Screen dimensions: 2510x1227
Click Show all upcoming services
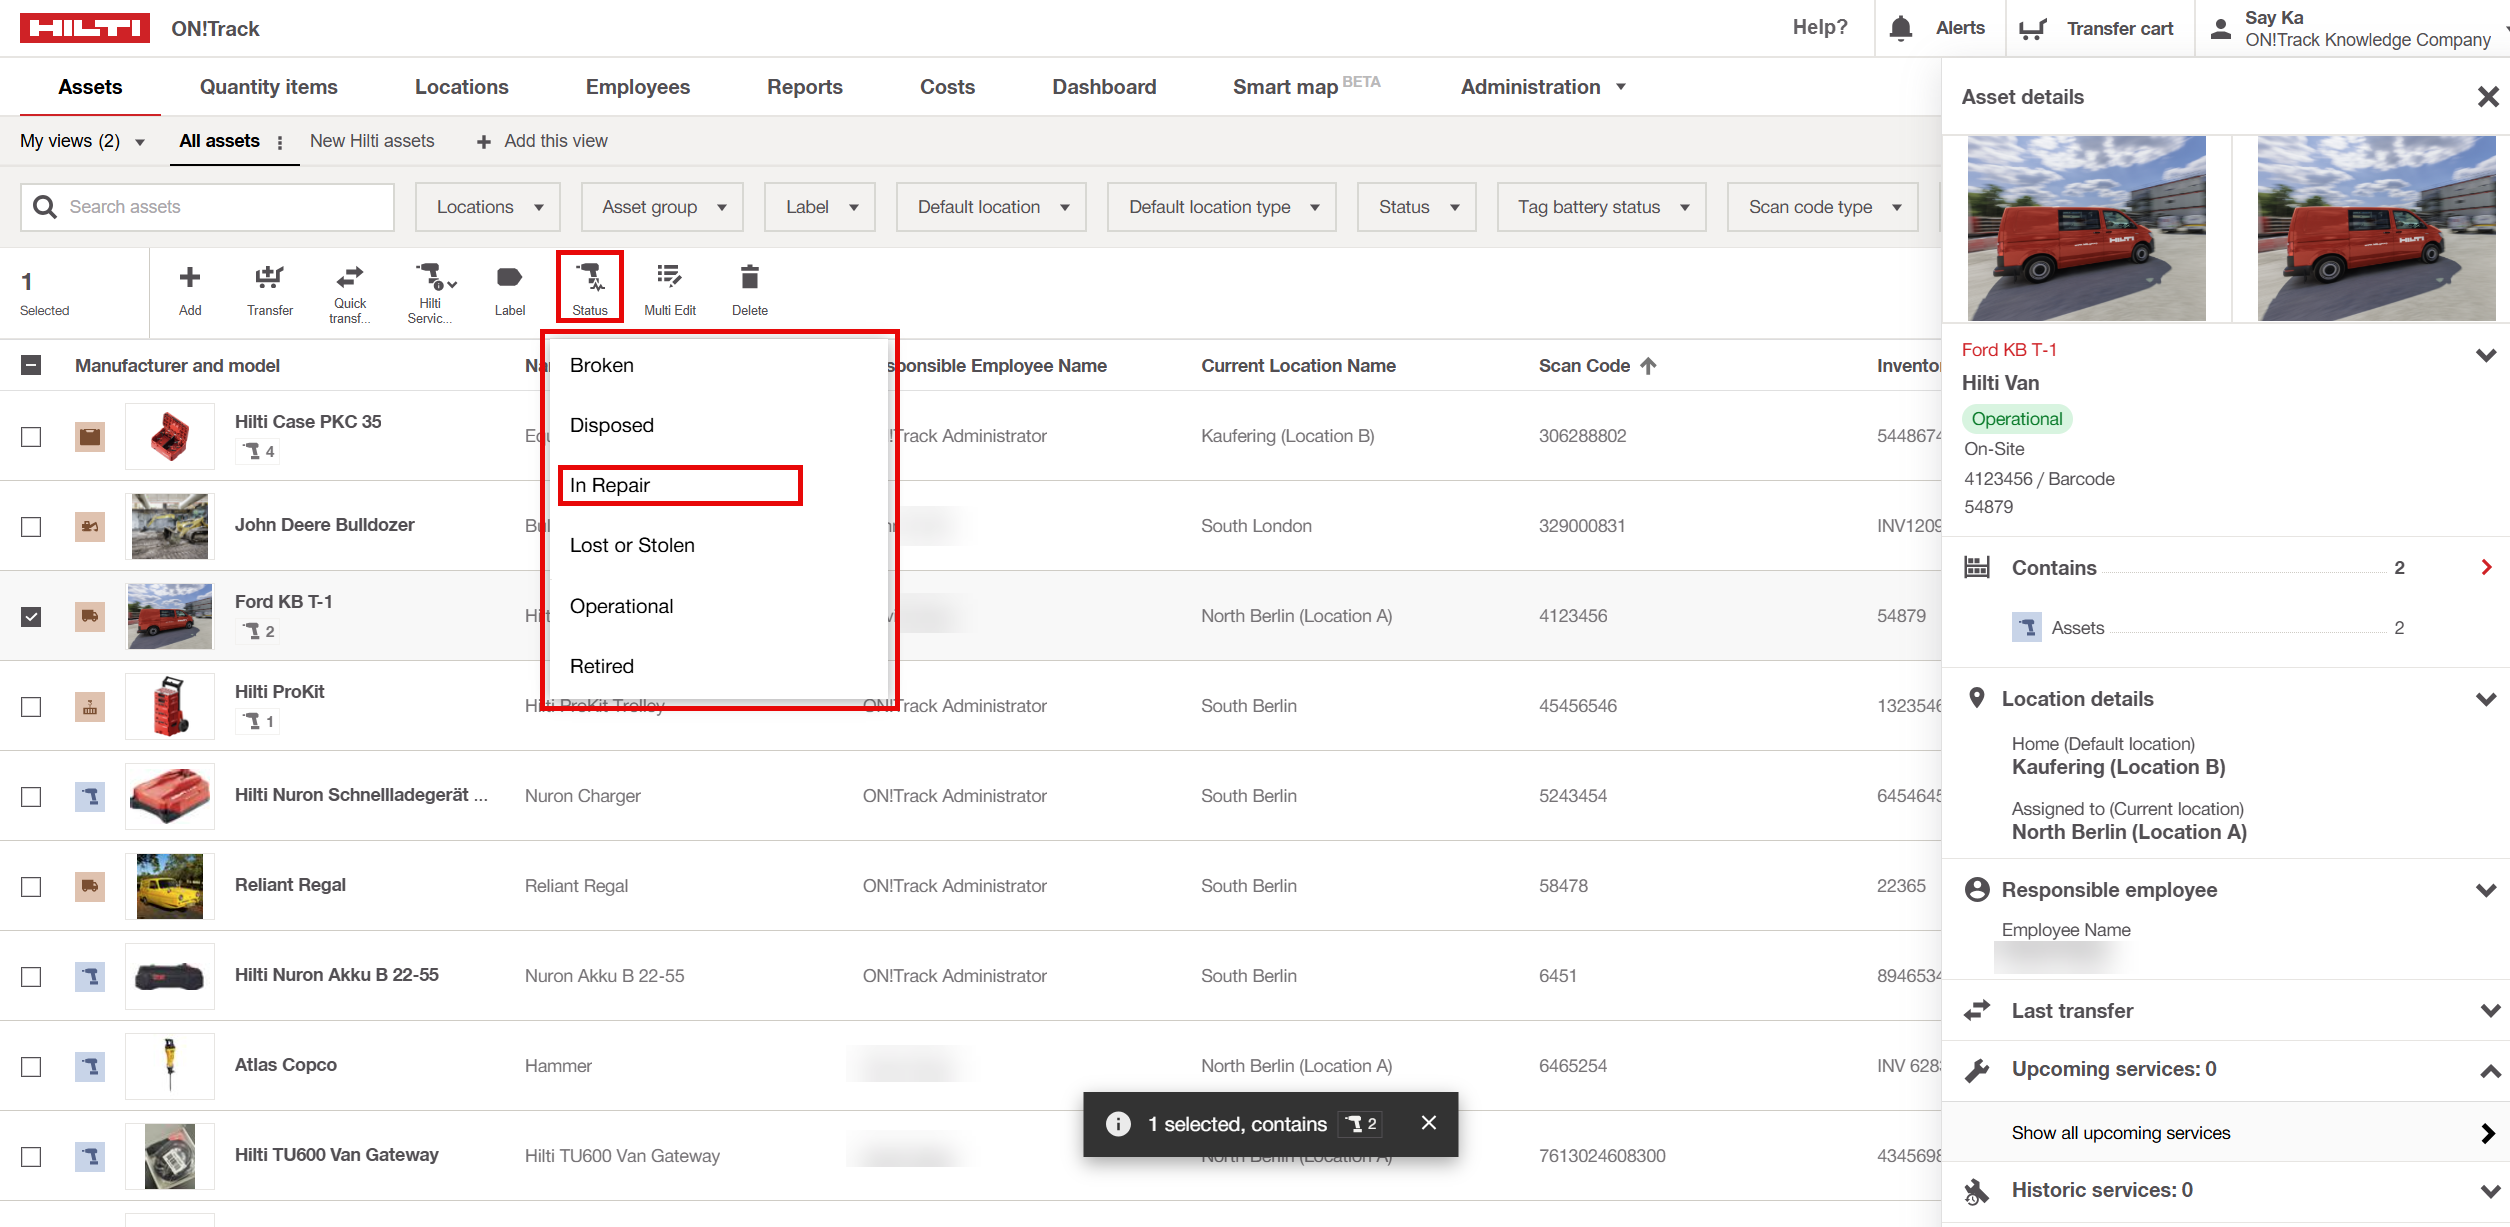pos(2120,1133)
